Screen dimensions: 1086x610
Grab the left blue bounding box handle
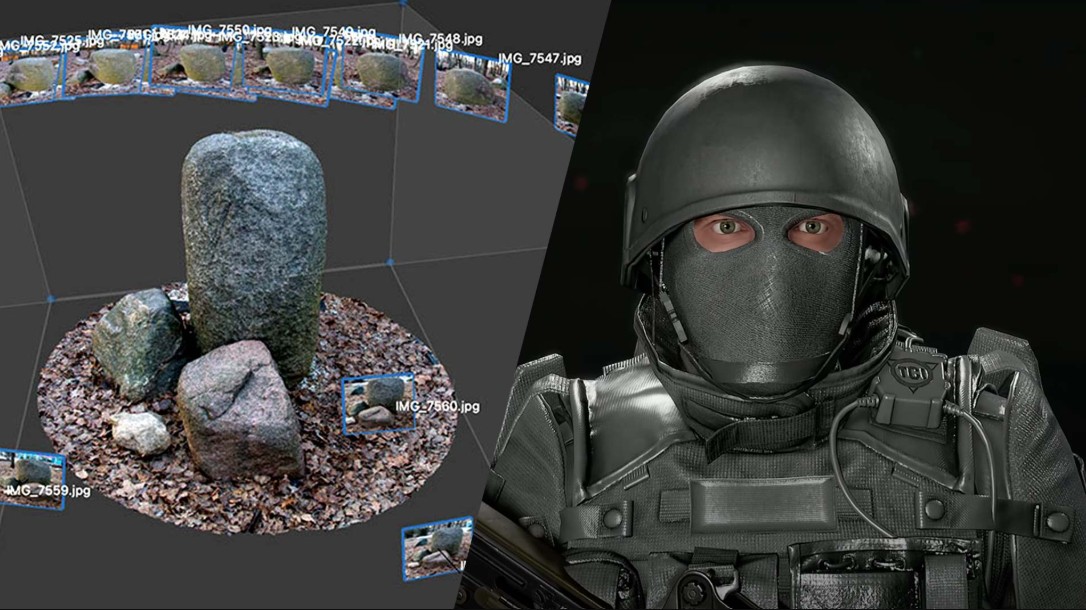tap(49, 298)
